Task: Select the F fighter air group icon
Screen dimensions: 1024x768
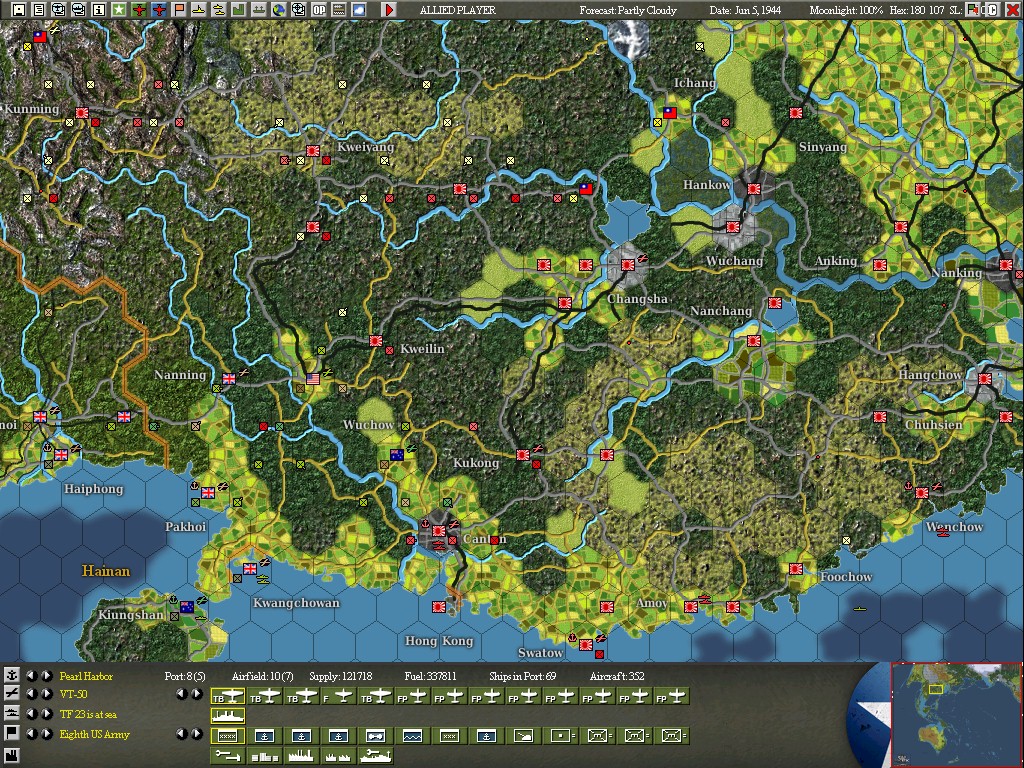Action: tap(338, 696)
